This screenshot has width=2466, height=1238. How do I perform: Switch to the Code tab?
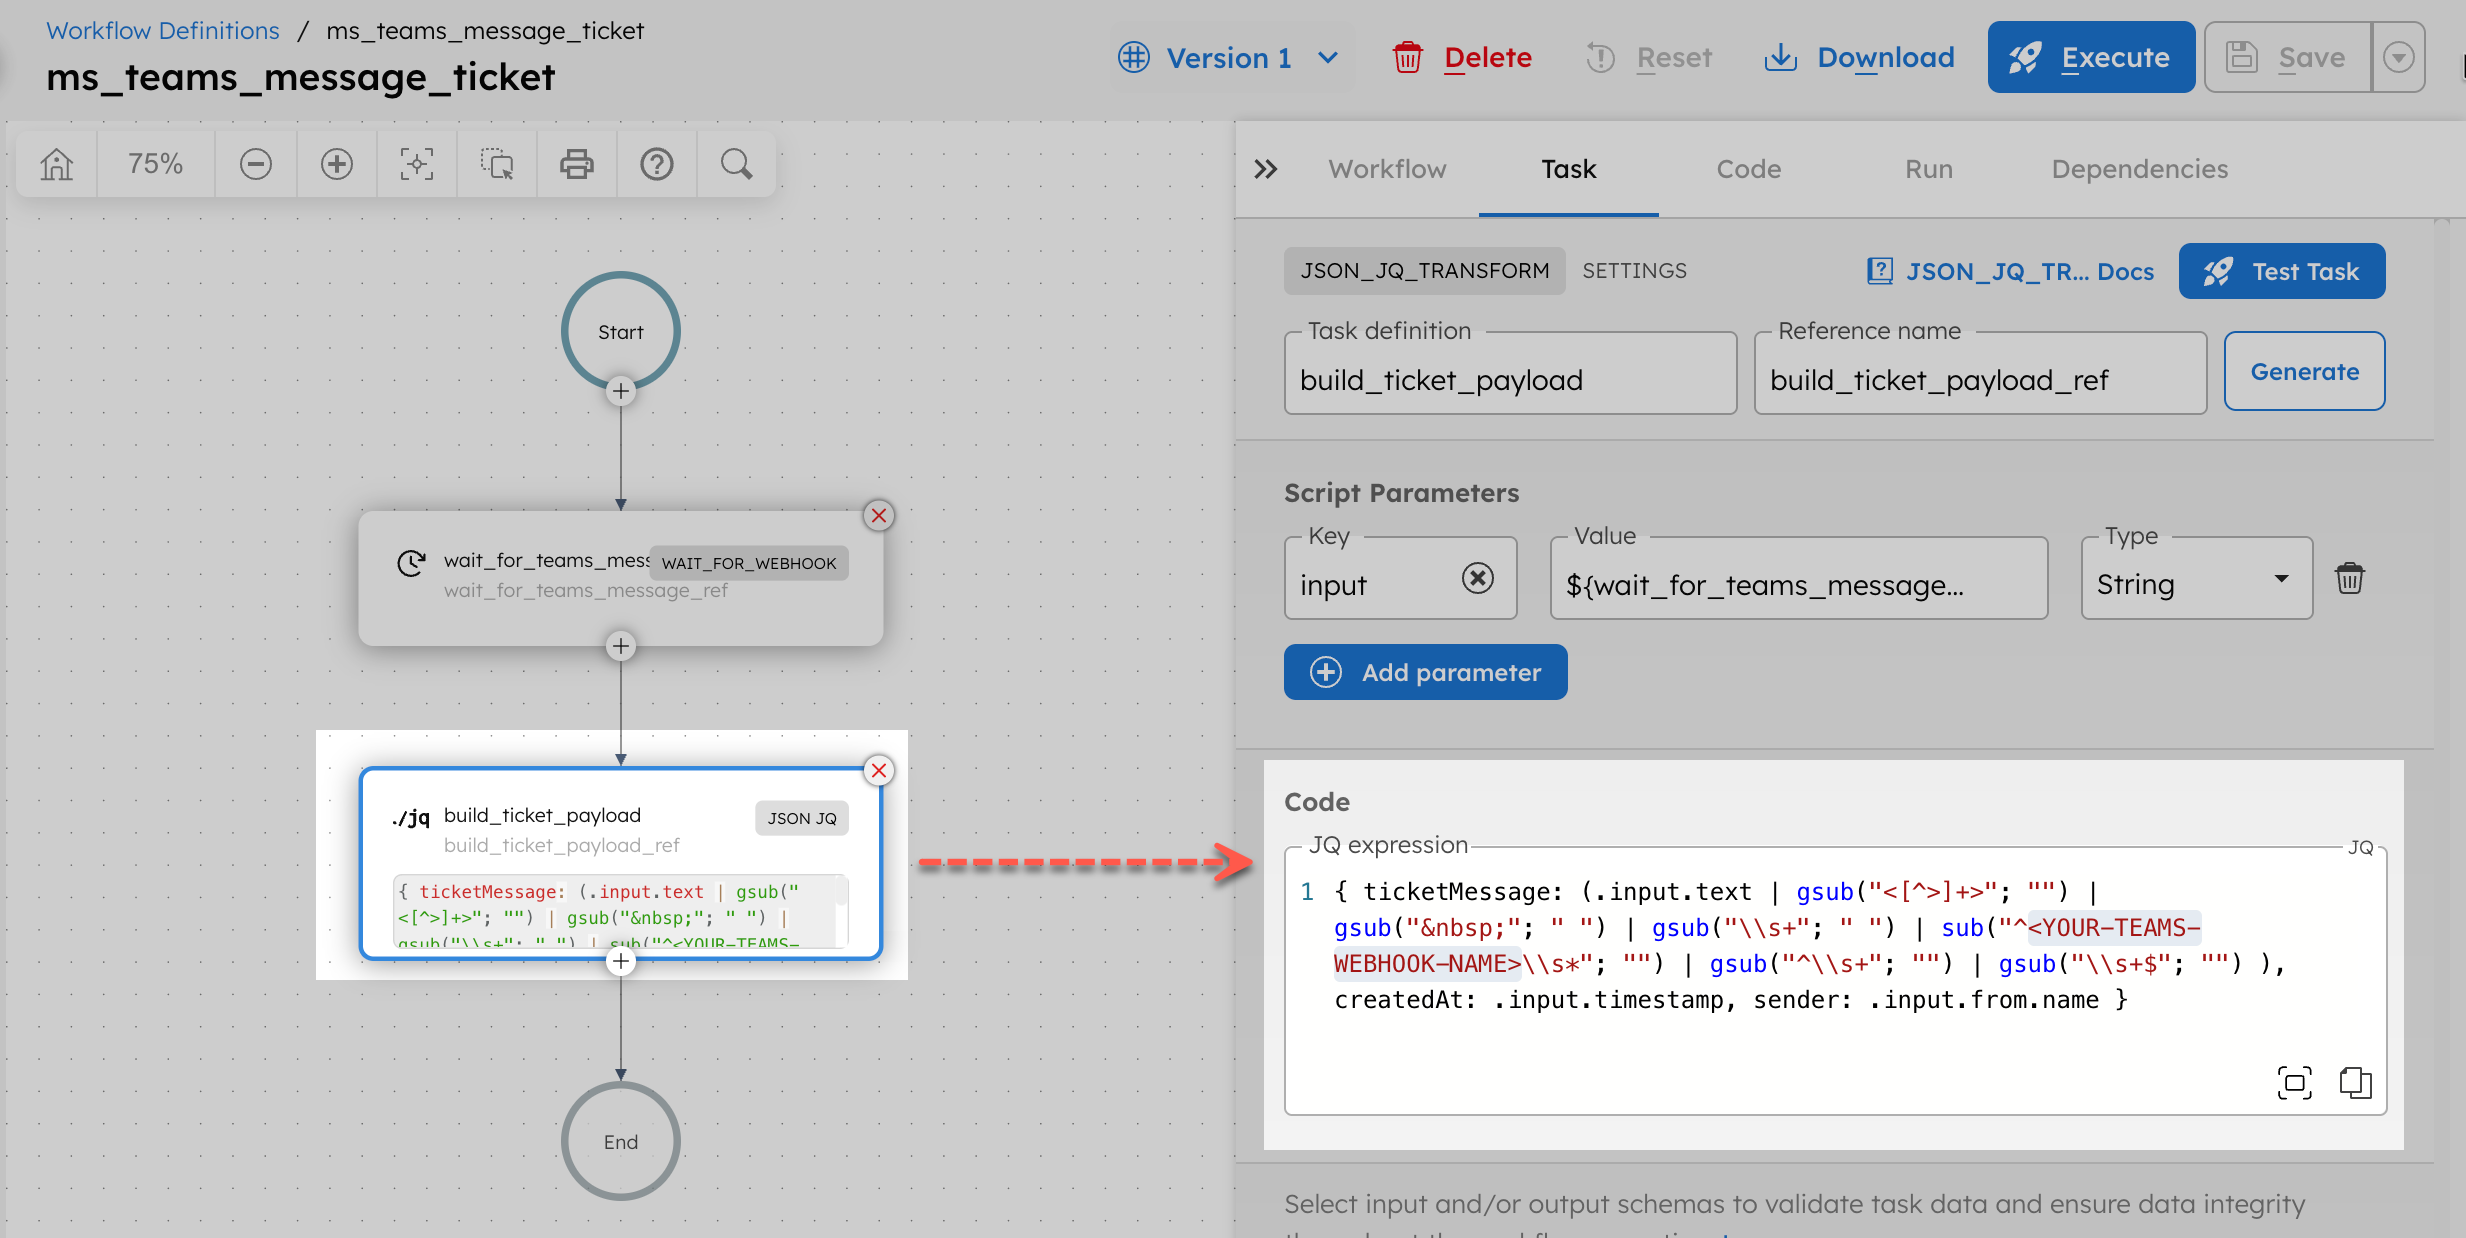1747,169
